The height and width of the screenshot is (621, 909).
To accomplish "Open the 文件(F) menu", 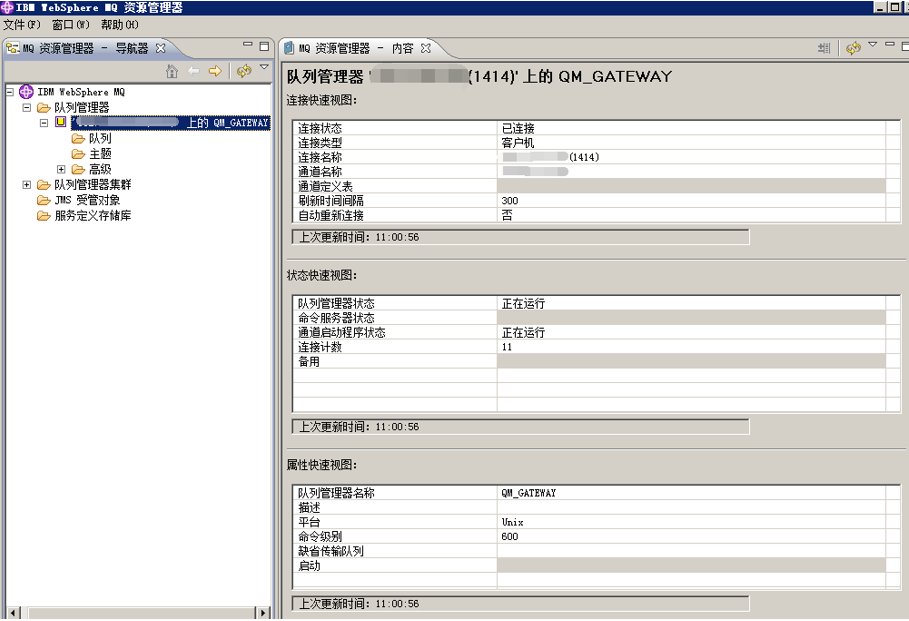I will click(22, 24).
